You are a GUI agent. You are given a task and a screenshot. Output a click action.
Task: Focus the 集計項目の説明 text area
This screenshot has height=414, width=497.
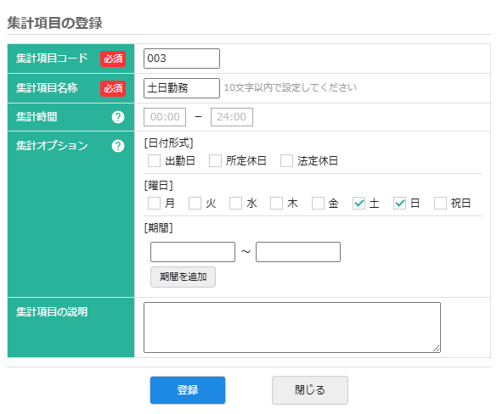pyautogui.click(x=292, y=327)
